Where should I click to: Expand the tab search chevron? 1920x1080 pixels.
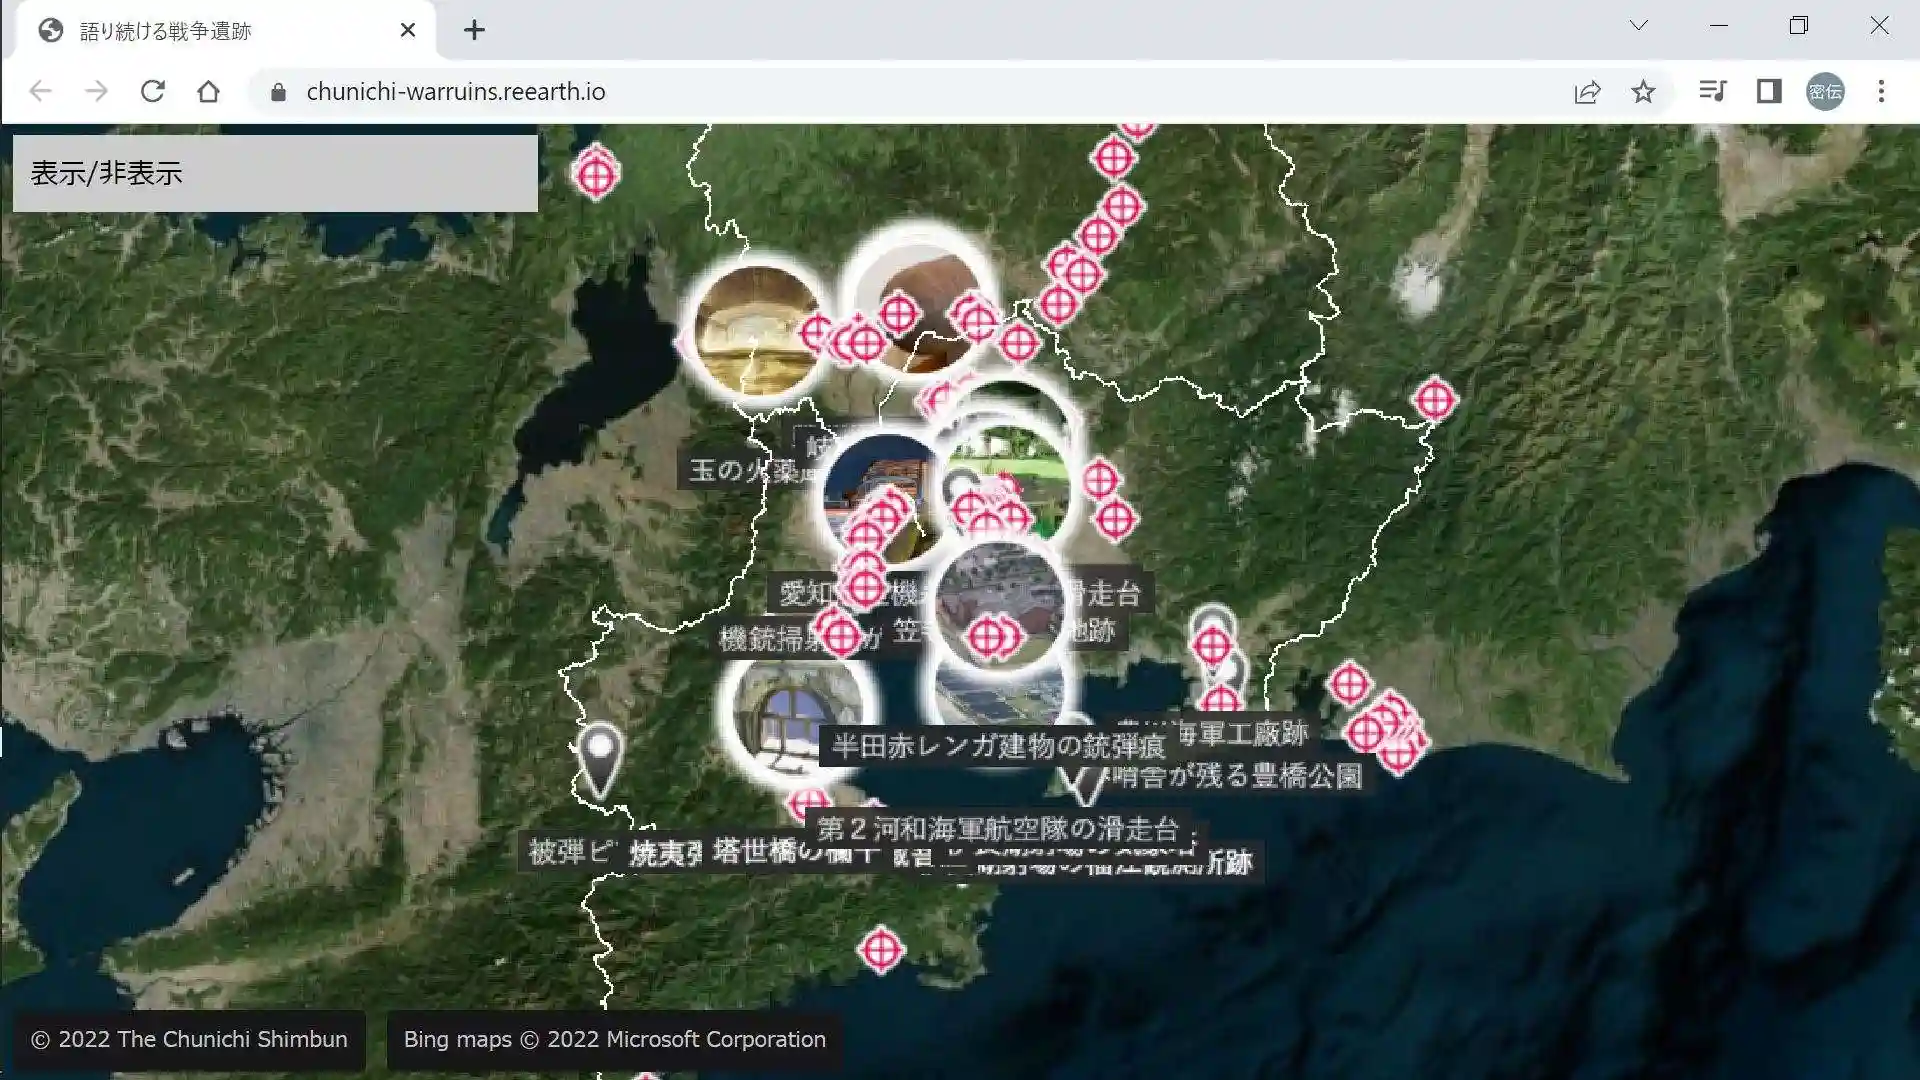click(x=1638, y=26)
